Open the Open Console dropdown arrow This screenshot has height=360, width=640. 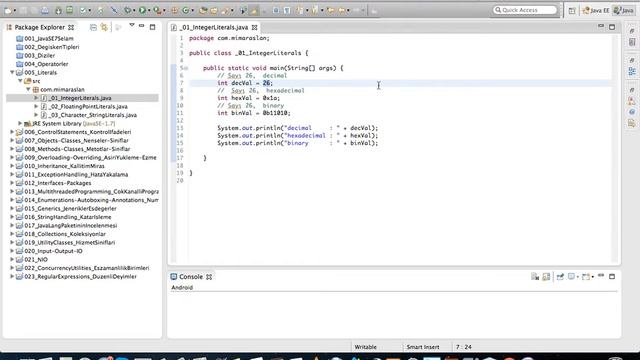593,277
